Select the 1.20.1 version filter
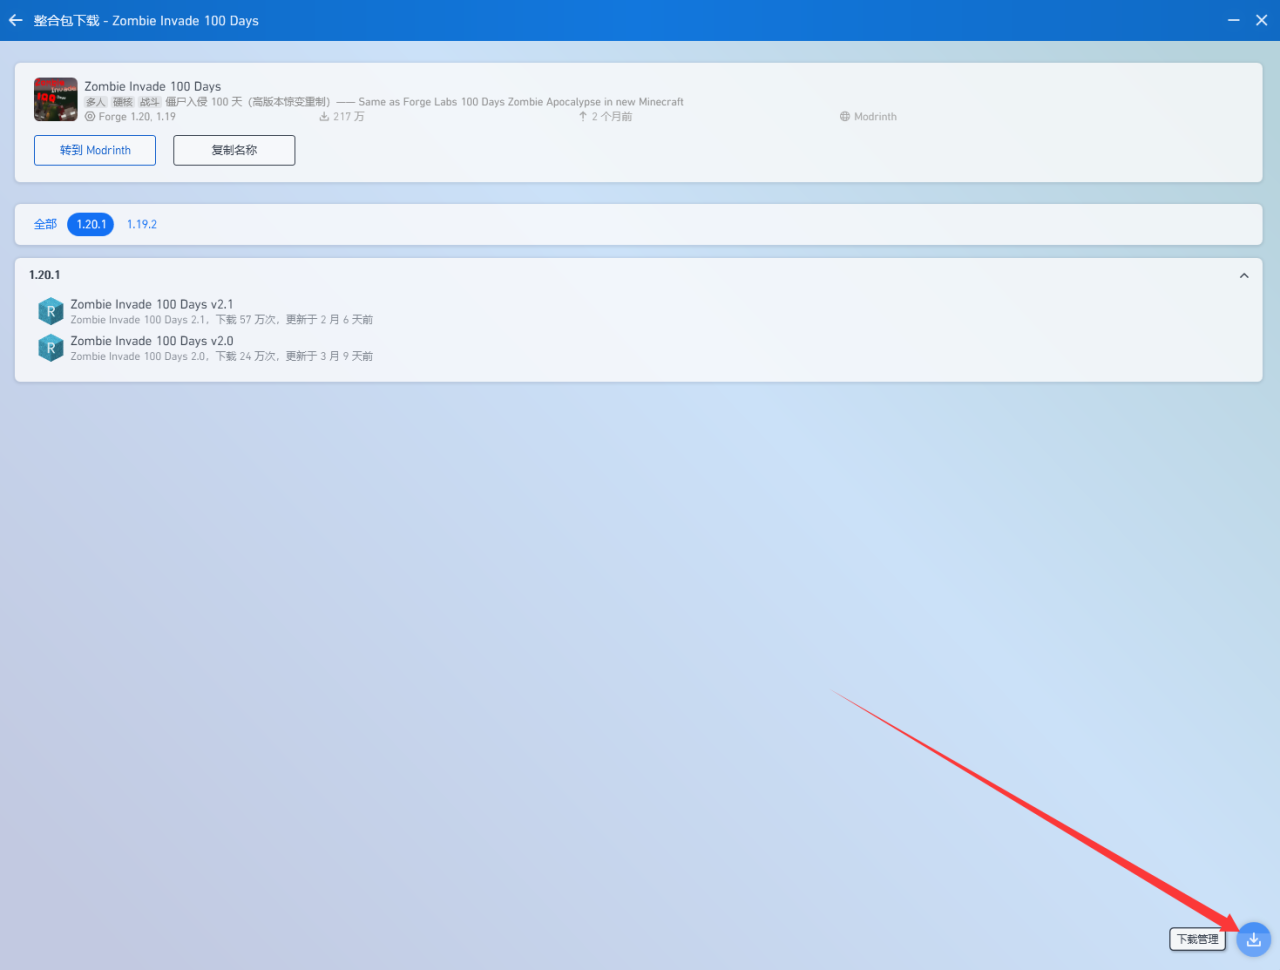The image size is (1280, 970). [x=91, y=224]
